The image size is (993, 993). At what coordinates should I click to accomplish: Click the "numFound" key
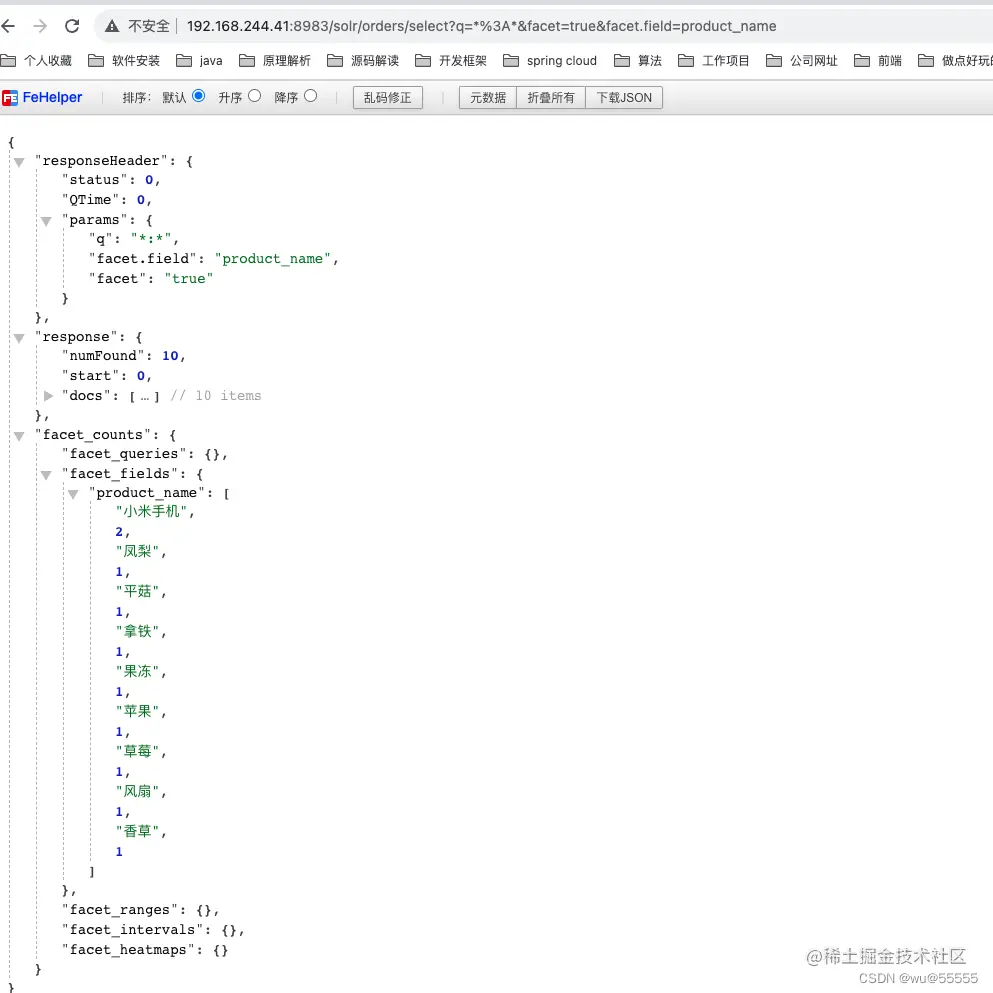[x=103, y=356]
